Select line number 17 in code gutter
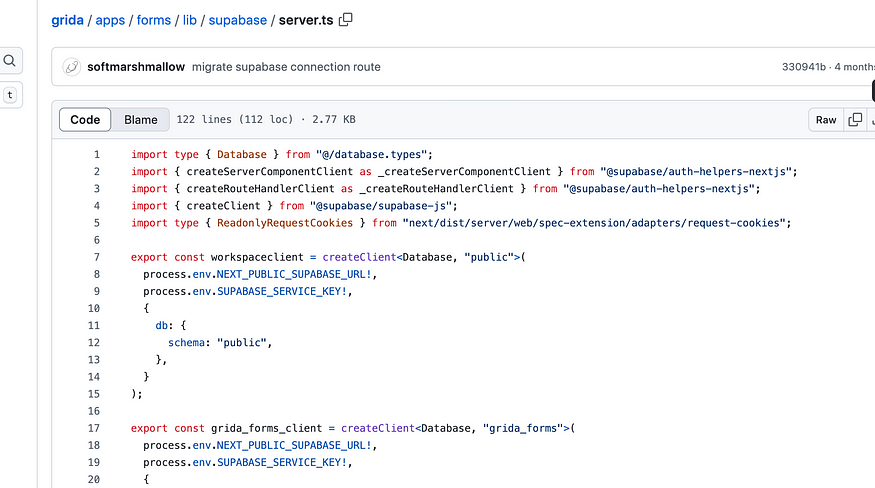 pyautogui.click(x=94, y=428)
